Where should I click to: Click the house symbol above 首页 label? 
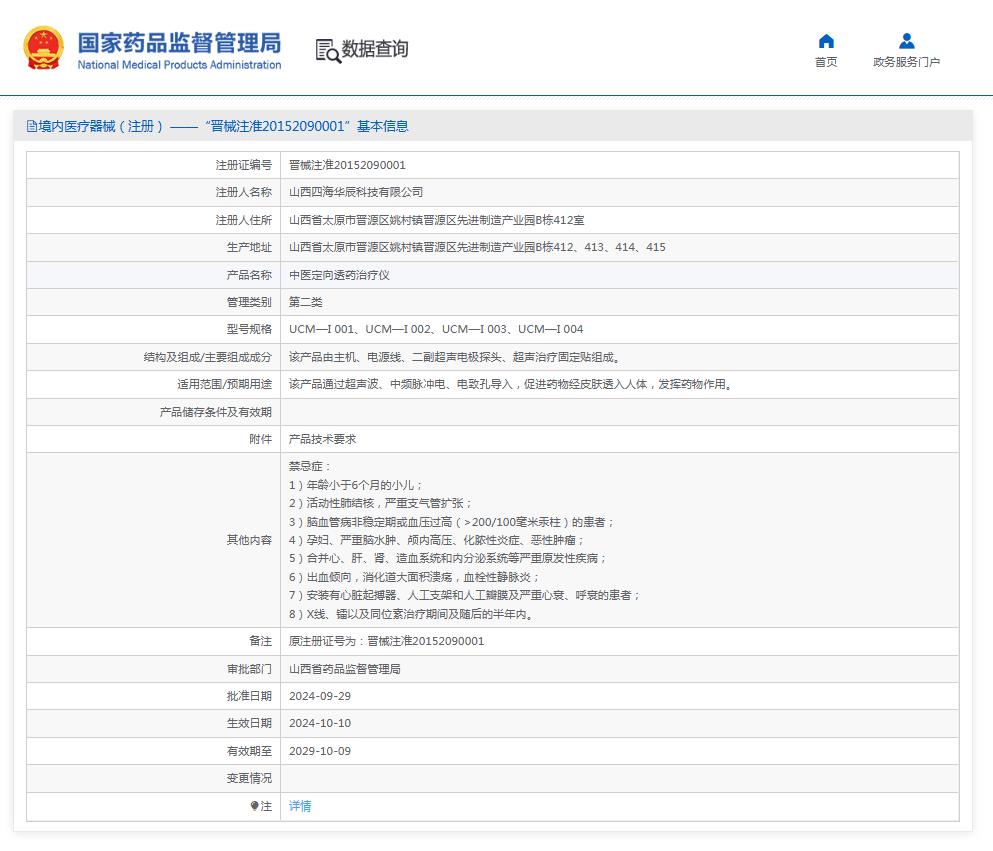[x=826, y=40]
